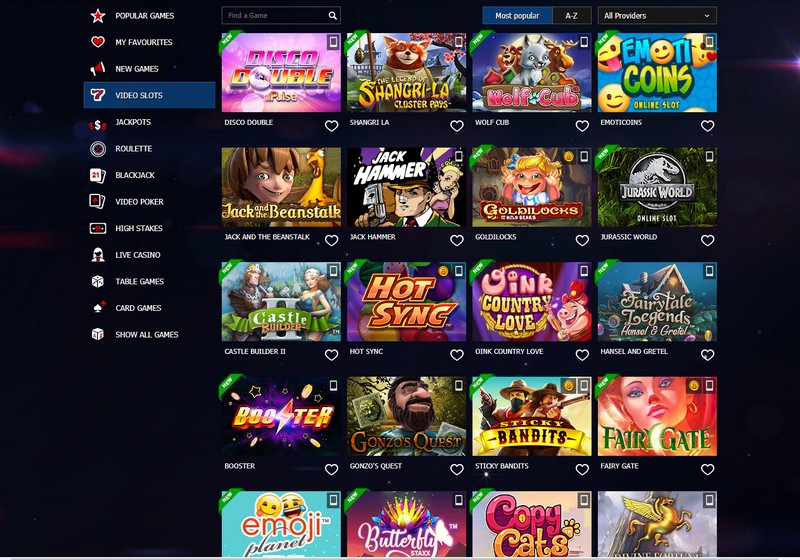Image resolution: width=800 pixels, height=560 pixels.
Task: Toggle favourite heart for Jurassic World
Action: (x=708, y=240)
